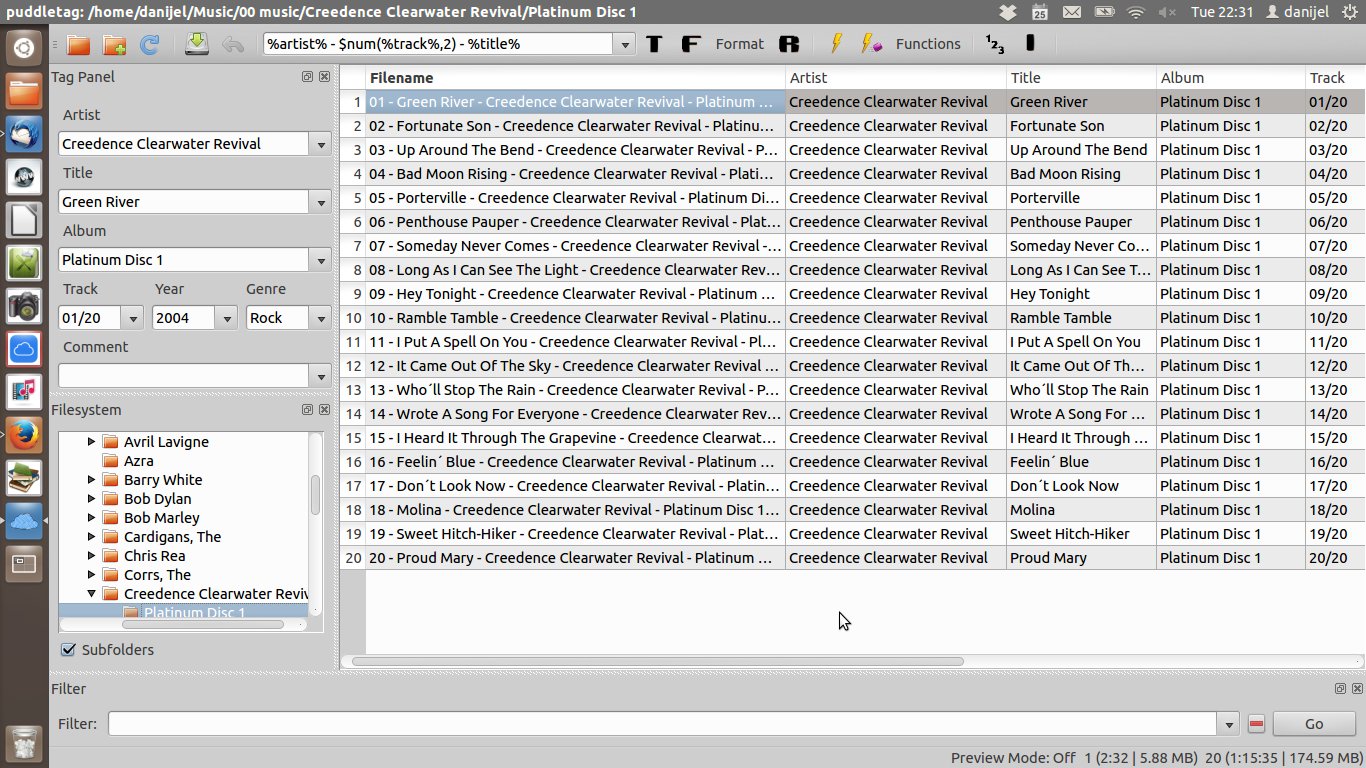
Task: Toggle the Subfolders checkbox
Action: click(x=69, y=650)
